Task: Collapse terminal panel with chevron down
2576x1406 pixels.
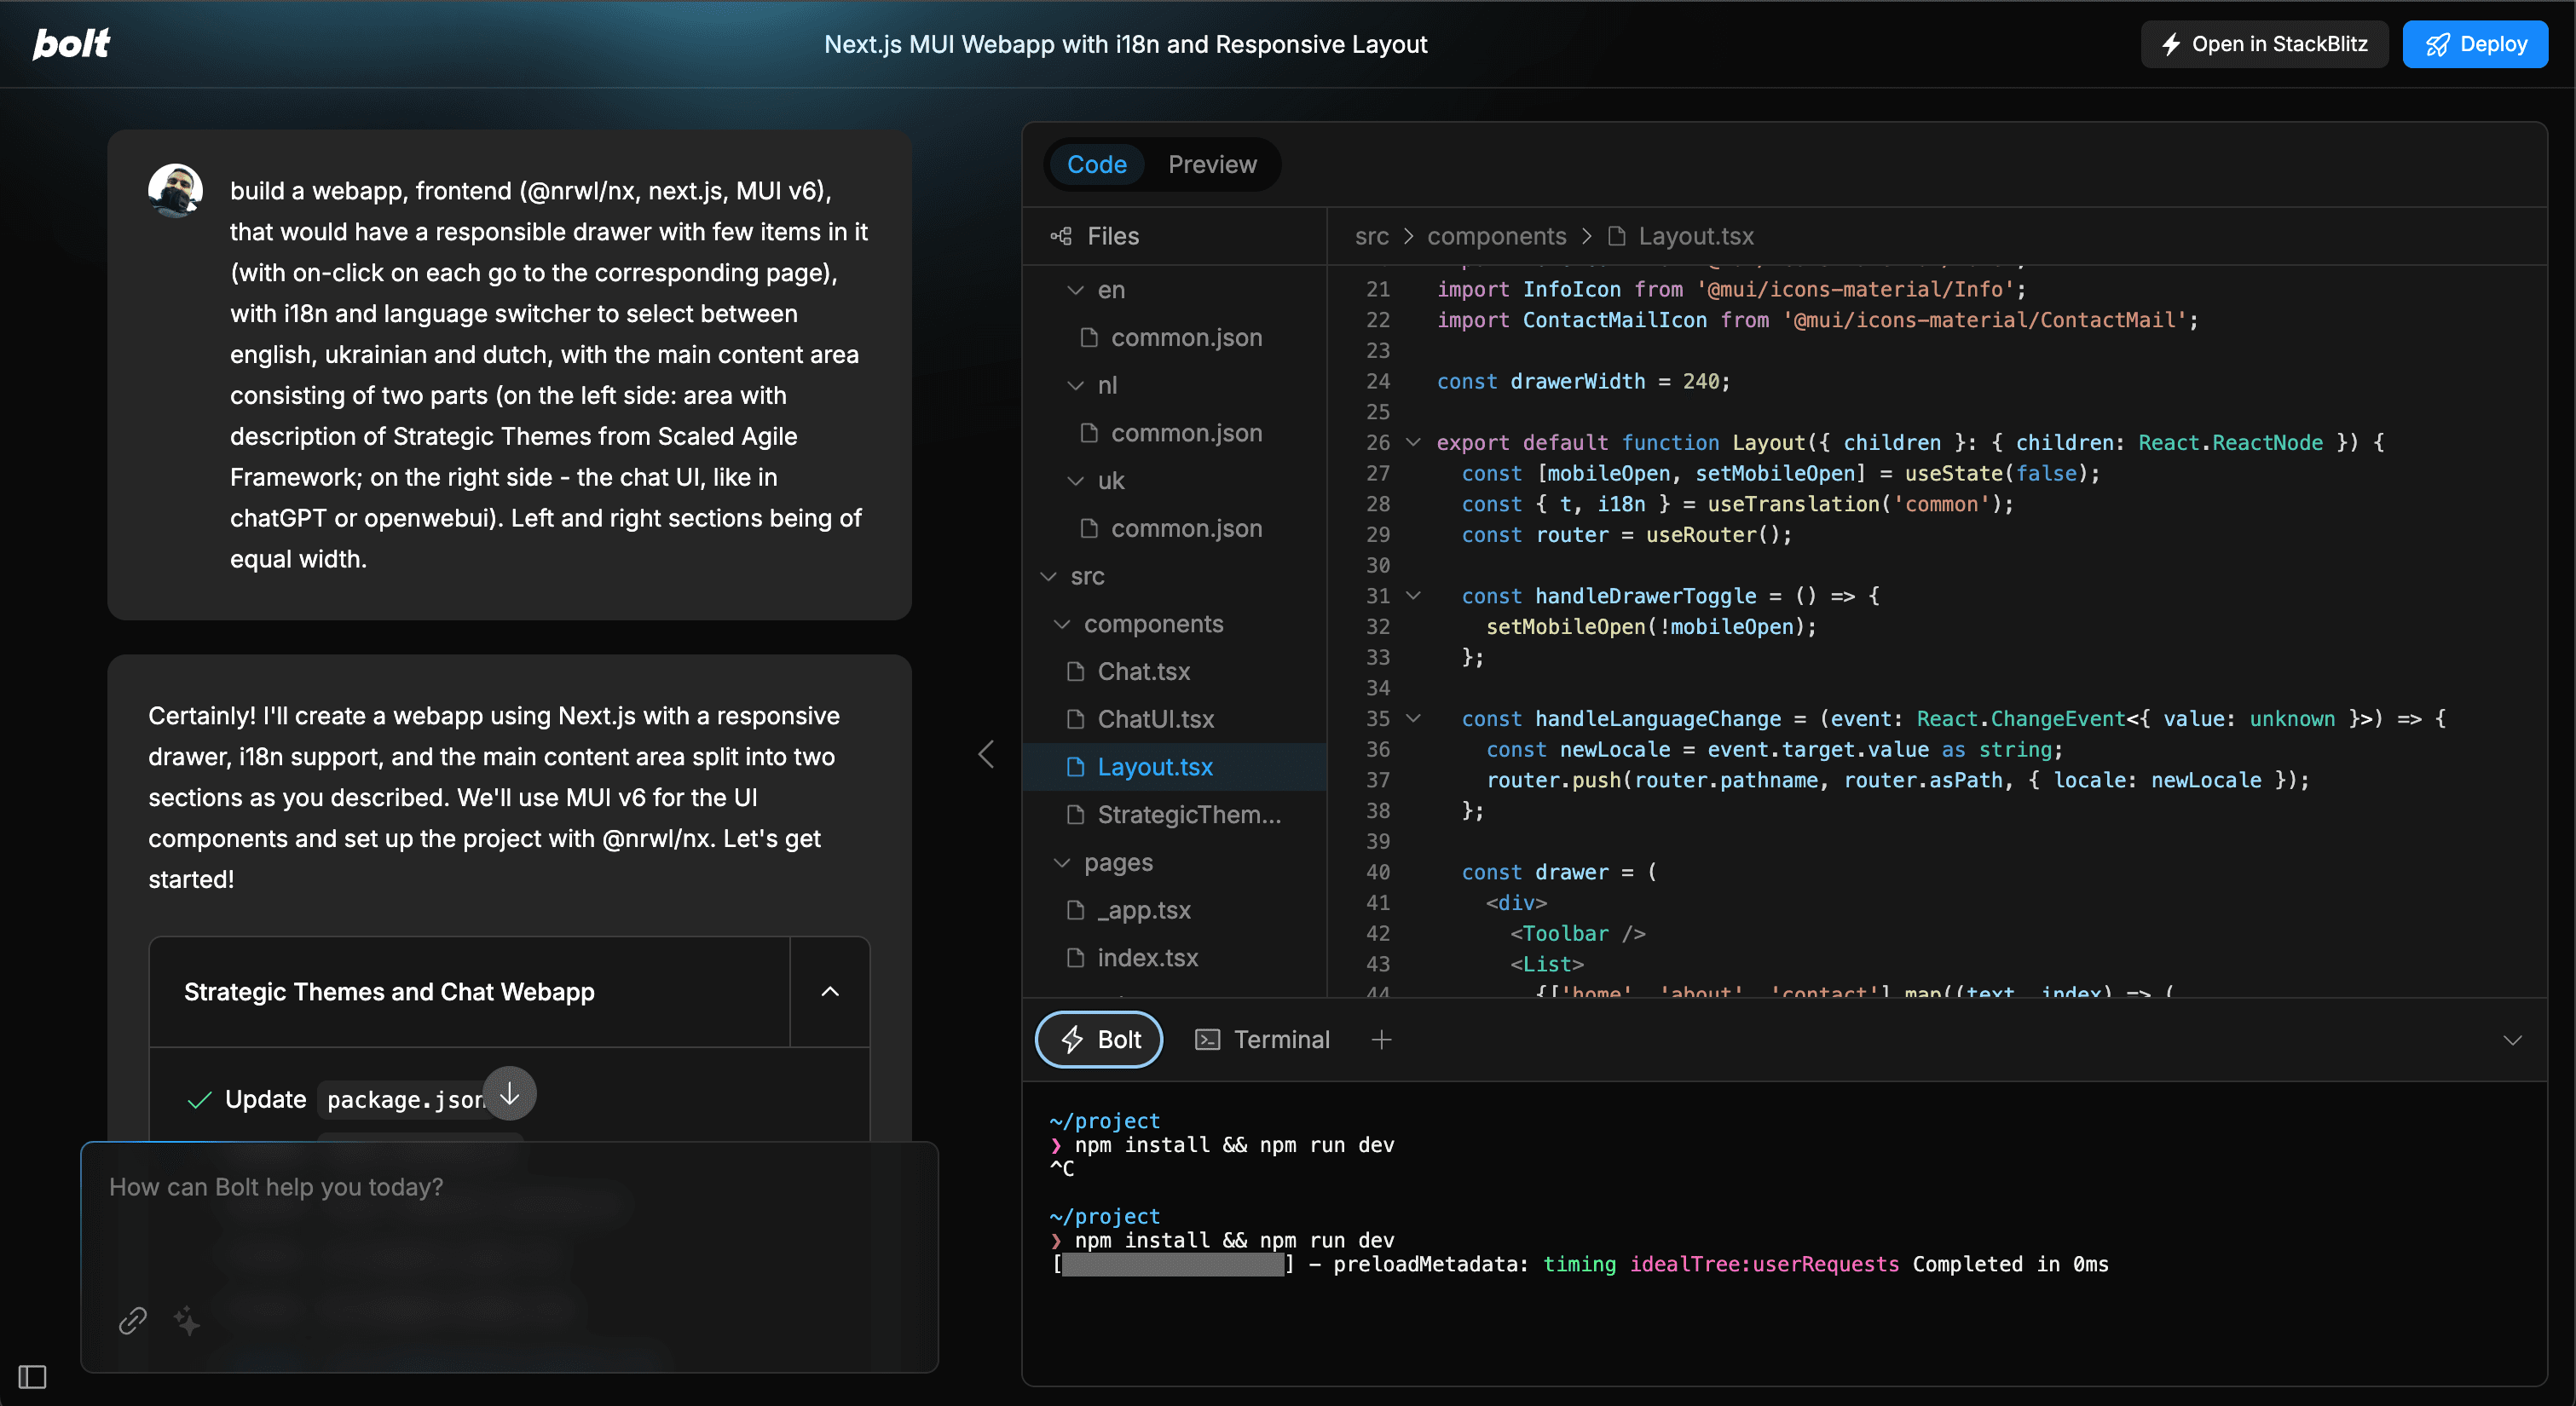Action: pyautogui.click(x=2512, y=1040)
